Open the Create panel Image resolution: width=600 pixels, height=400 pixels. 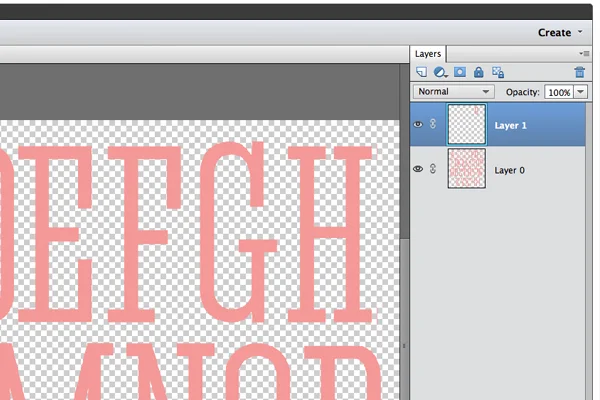pyautogui.click(x=554, y=33)
